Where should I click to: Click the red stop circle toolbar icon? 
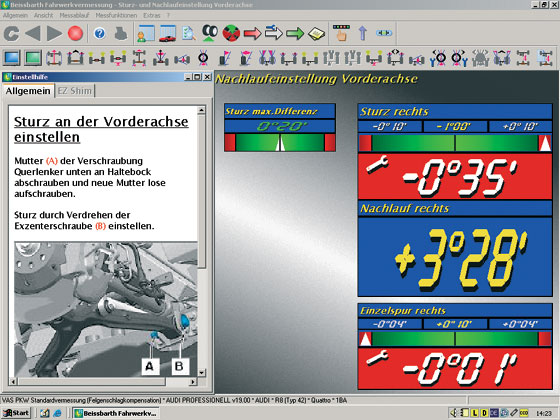tap(75, 34)
